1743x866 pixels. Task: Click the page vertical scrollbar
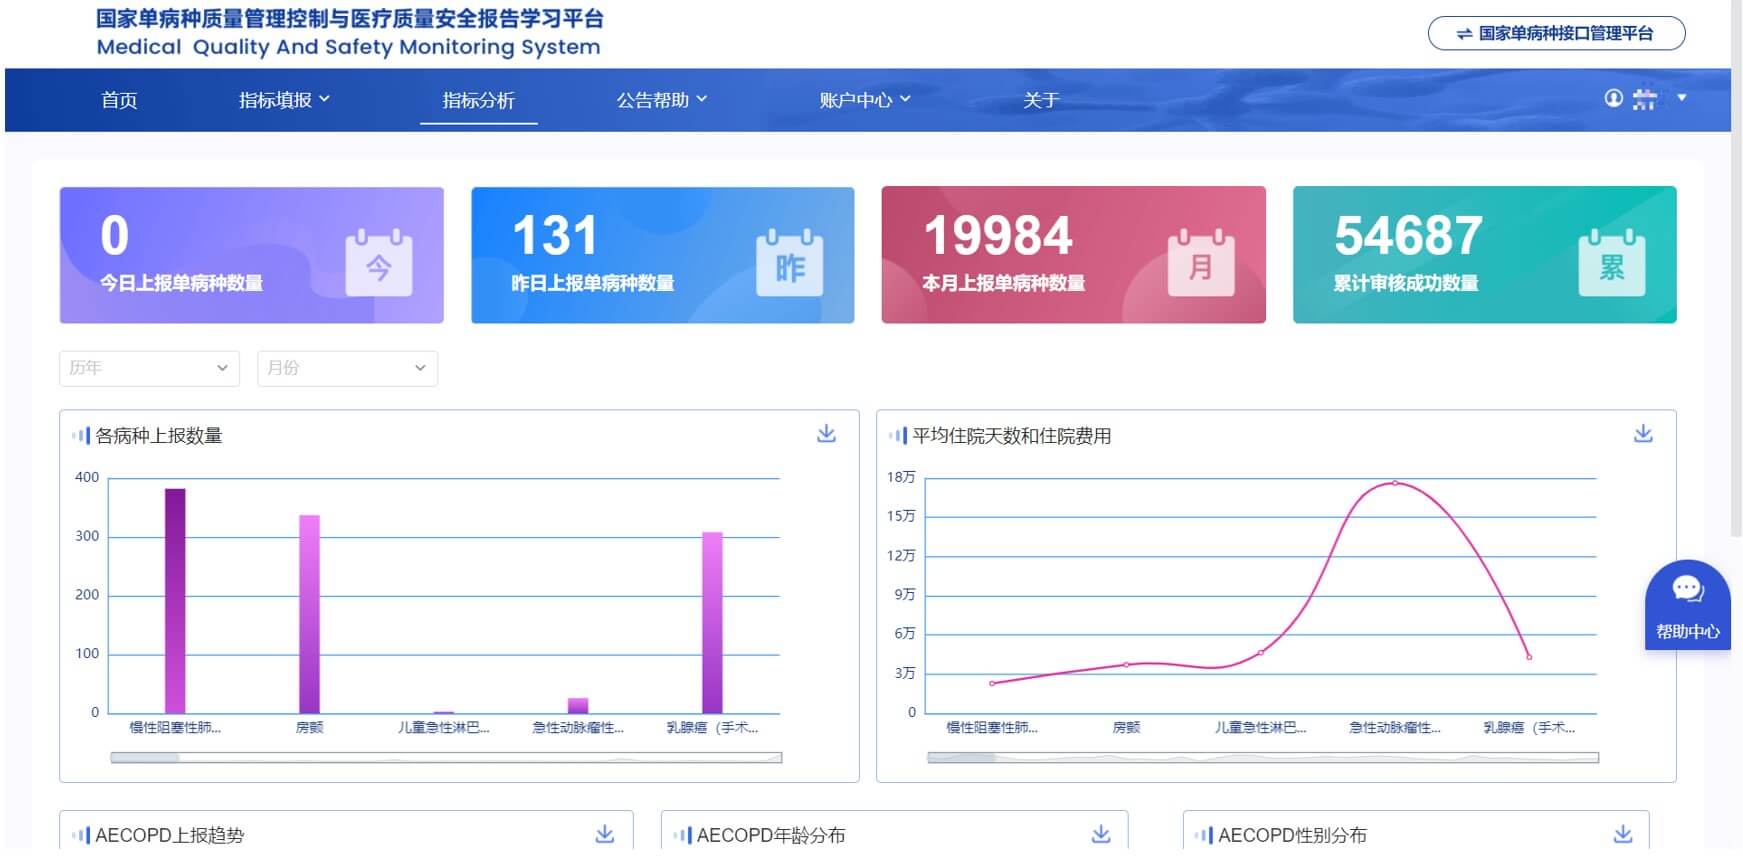(1736, 270)
